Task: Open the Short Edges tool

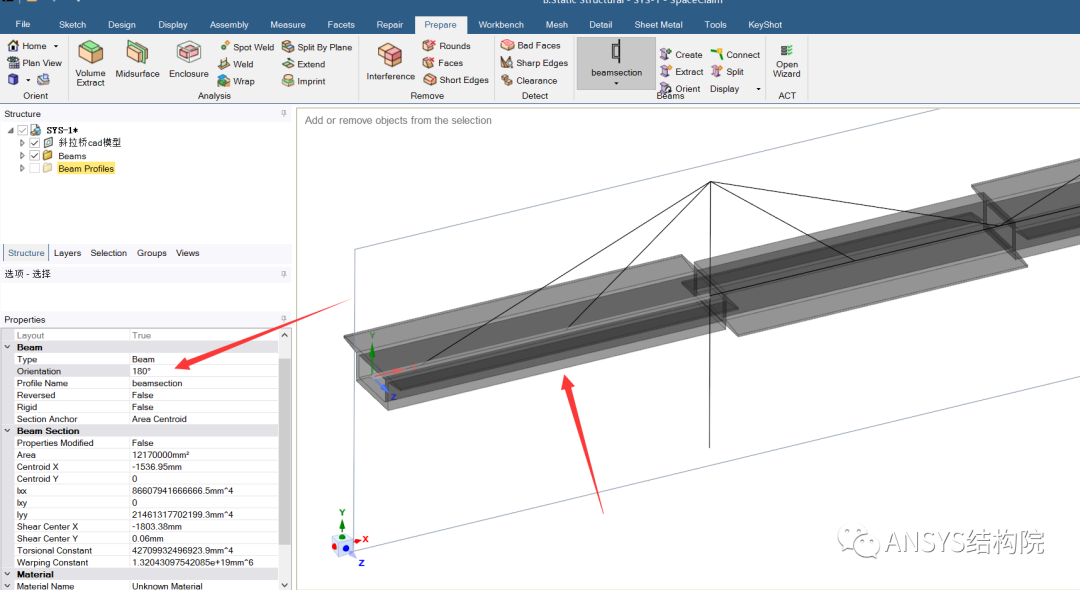Action: pyautogui.click(x=456, y=80)
